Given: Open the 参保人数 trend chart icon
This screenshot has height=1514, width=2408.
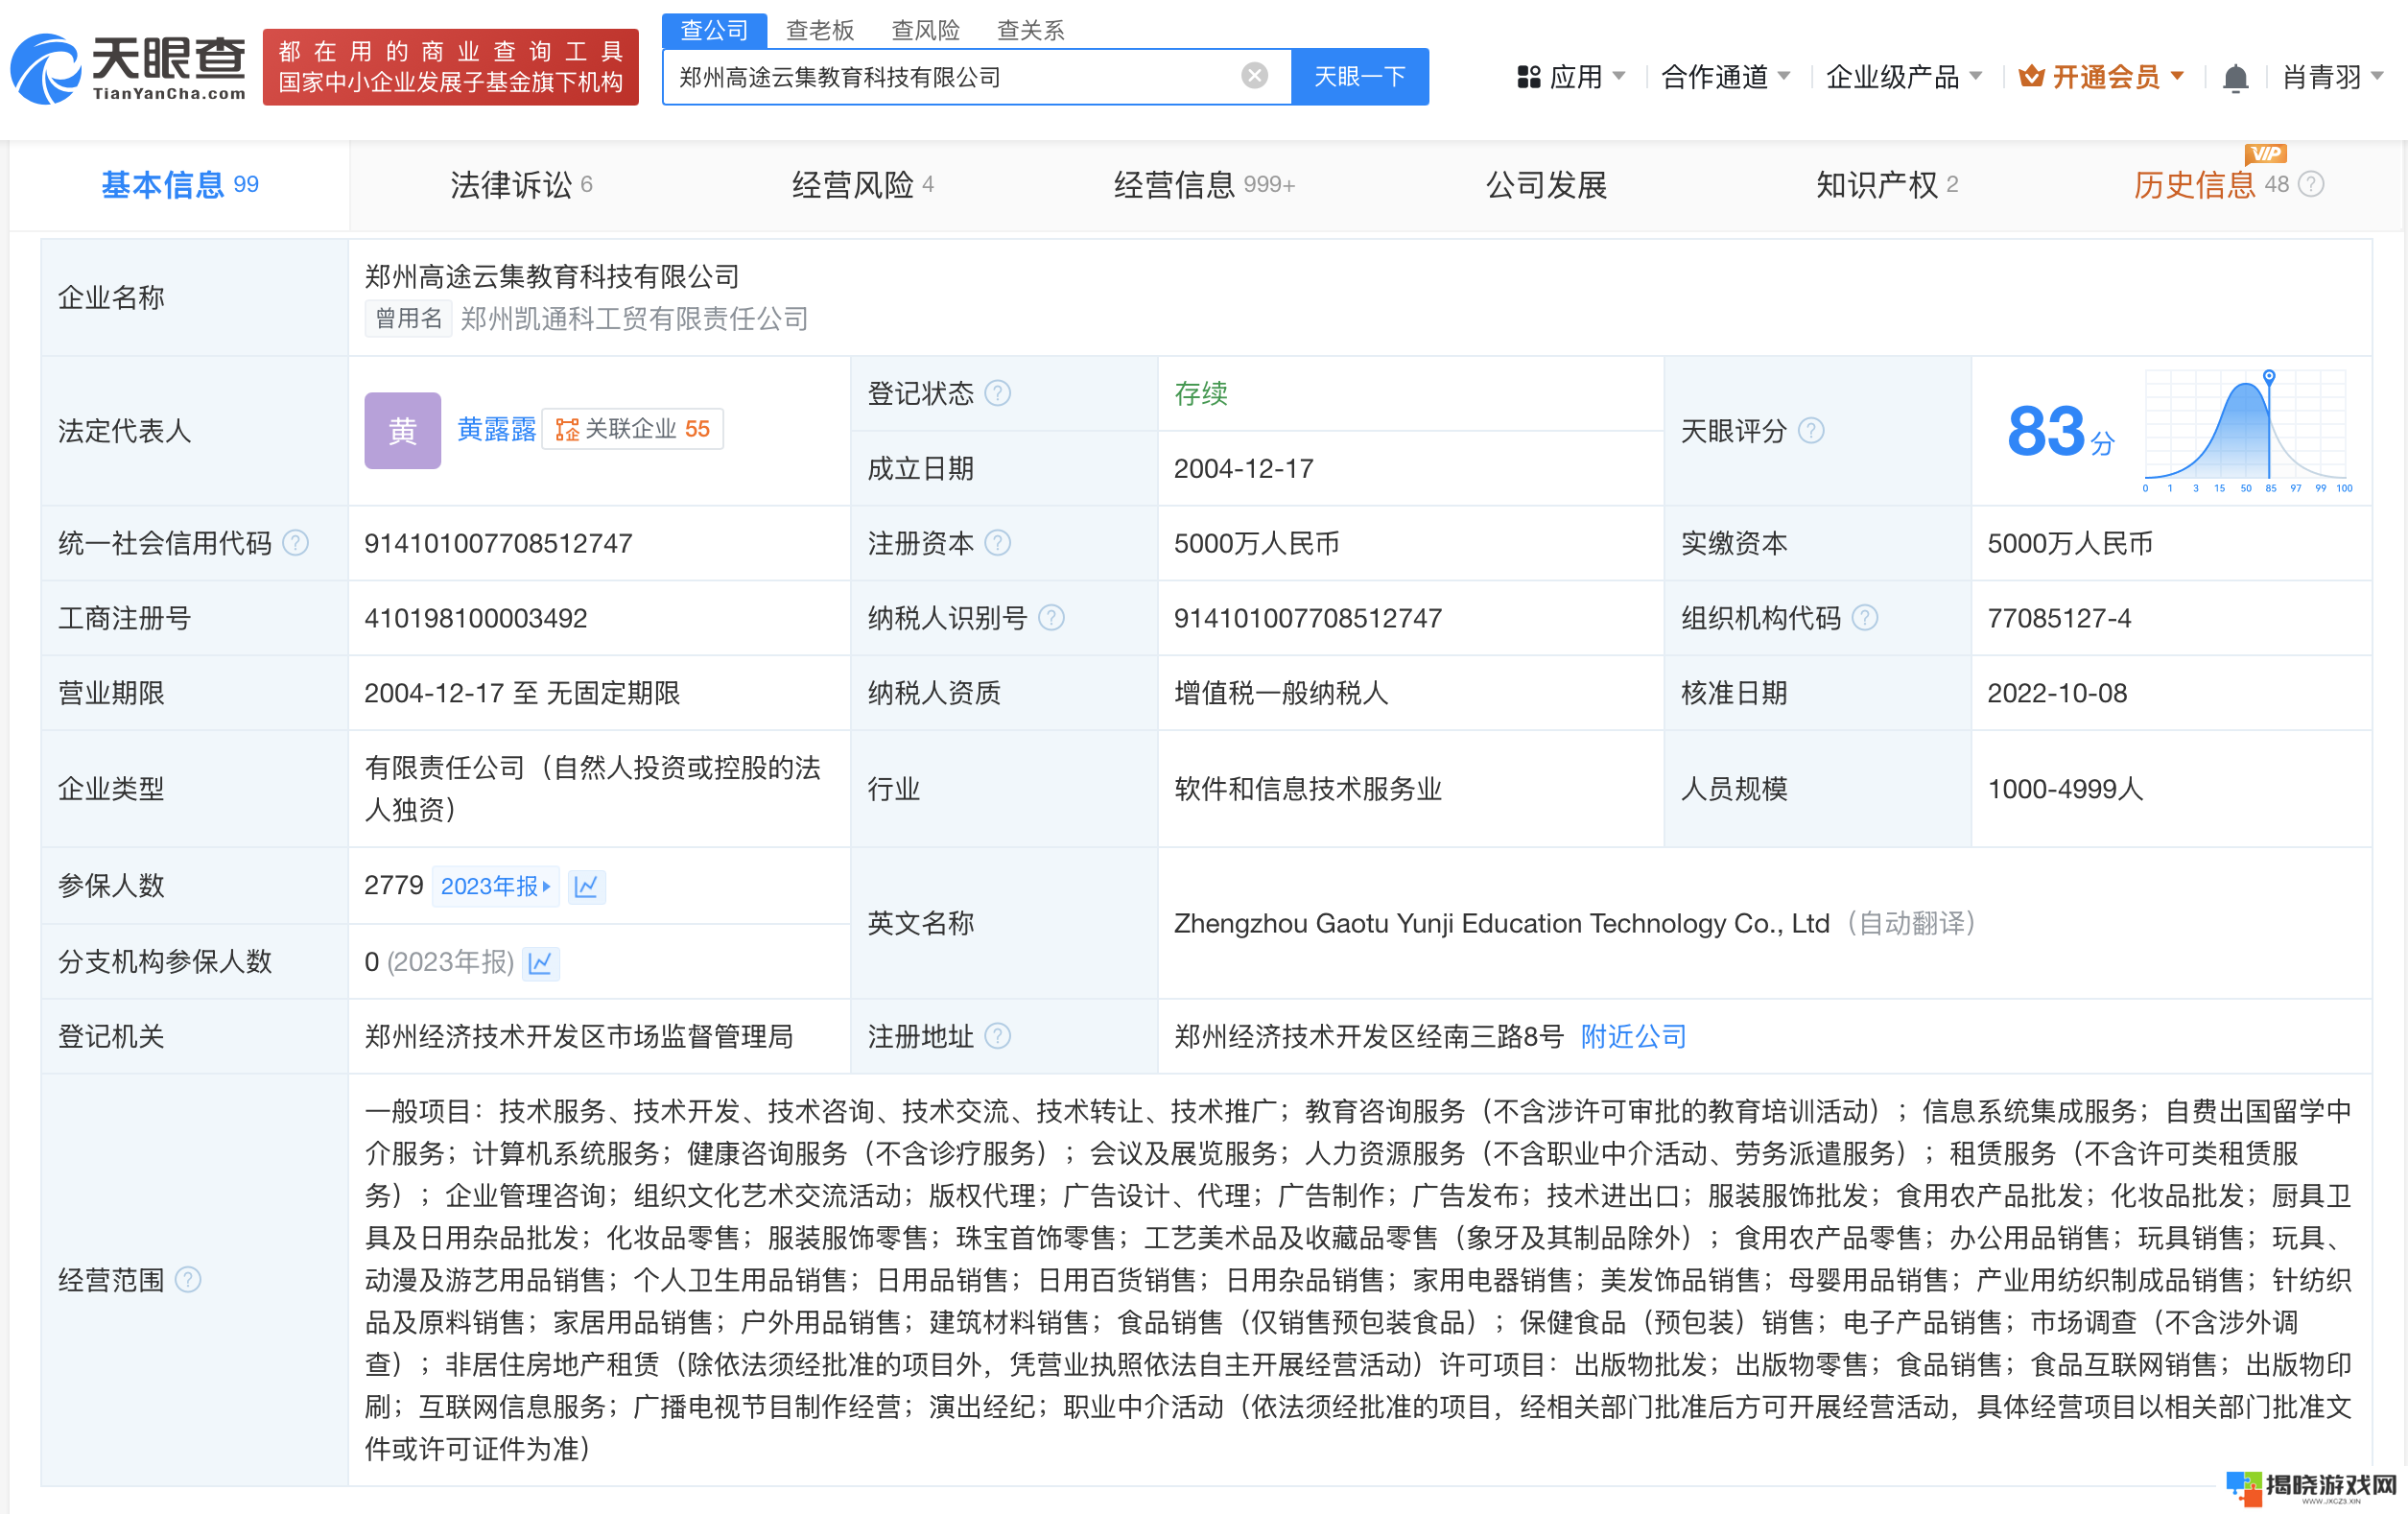Looking at the screenshot, I should tap(586, 886).
